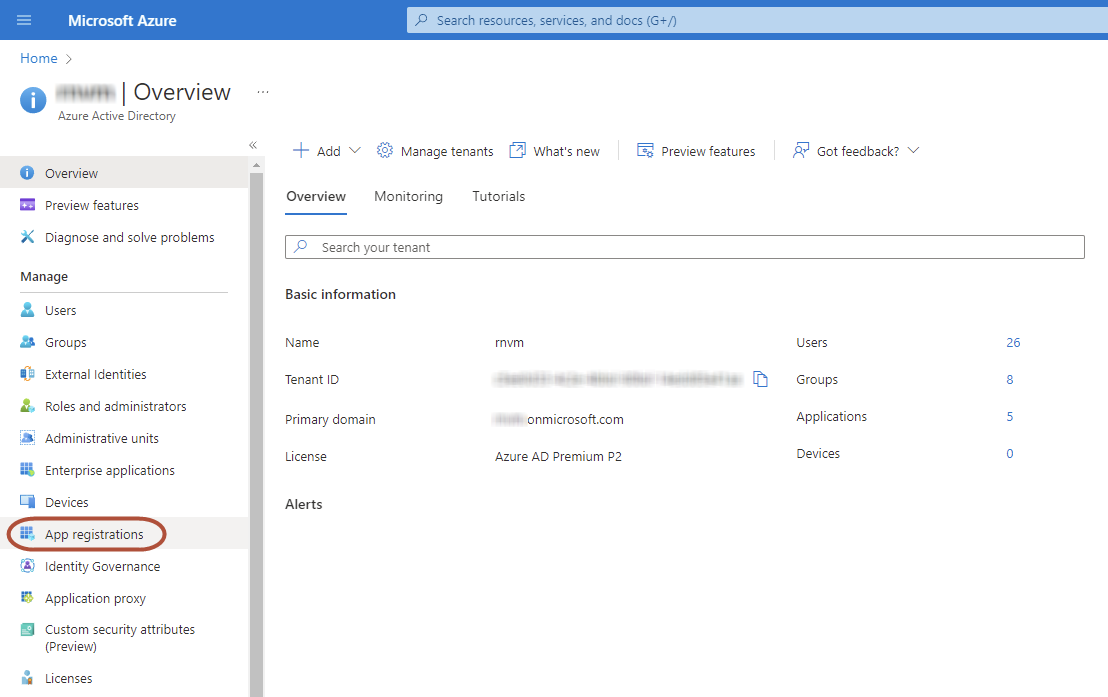Viewport: 1108px width, 697px height.
Task: Click the Devices icon in sidebar
Action: [27, 502]
